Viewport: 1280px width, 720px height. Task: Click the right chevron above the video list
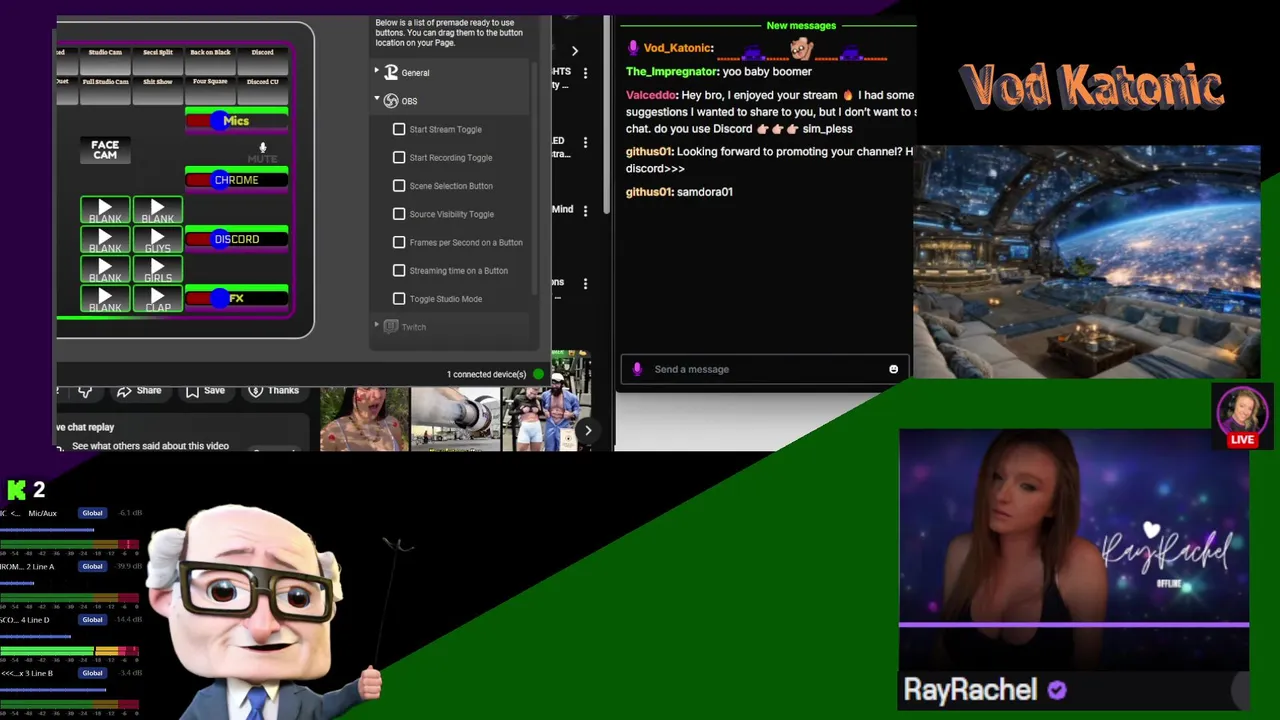(575, 51)
